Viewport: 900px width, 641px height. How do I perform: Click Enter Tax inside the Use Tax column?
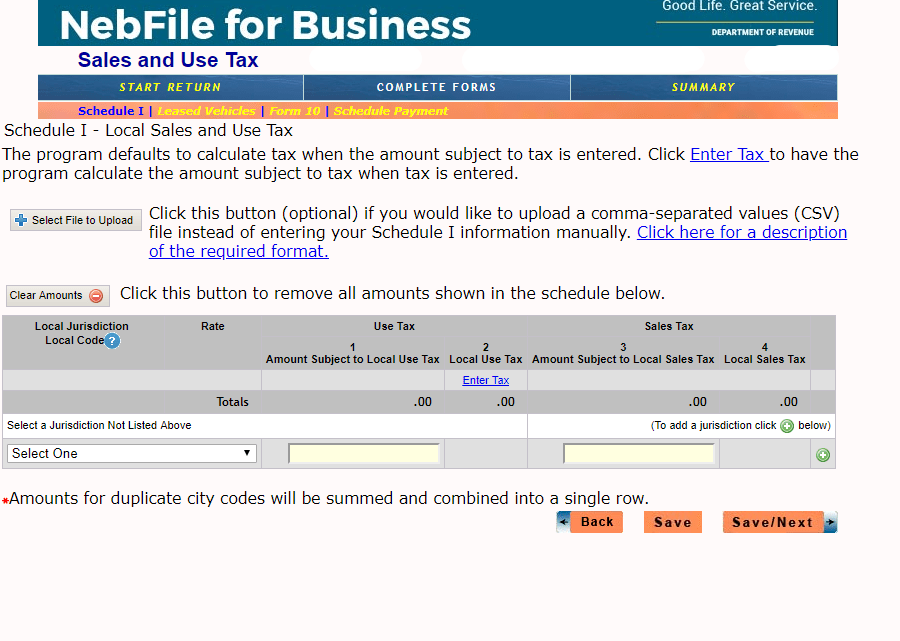click(485, 380)
